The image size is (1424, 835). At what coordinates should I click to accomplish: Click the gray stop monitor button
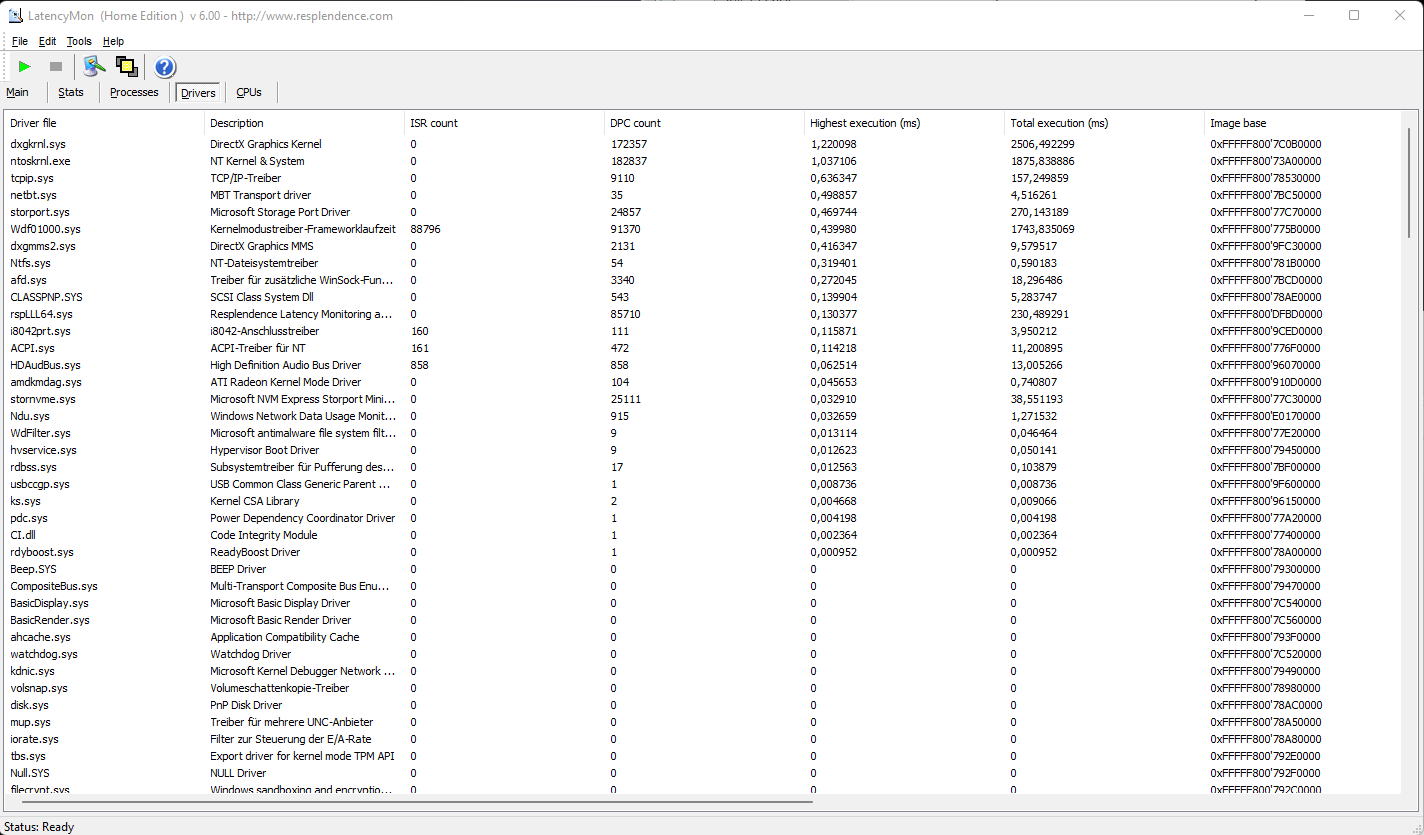[56, 67]
